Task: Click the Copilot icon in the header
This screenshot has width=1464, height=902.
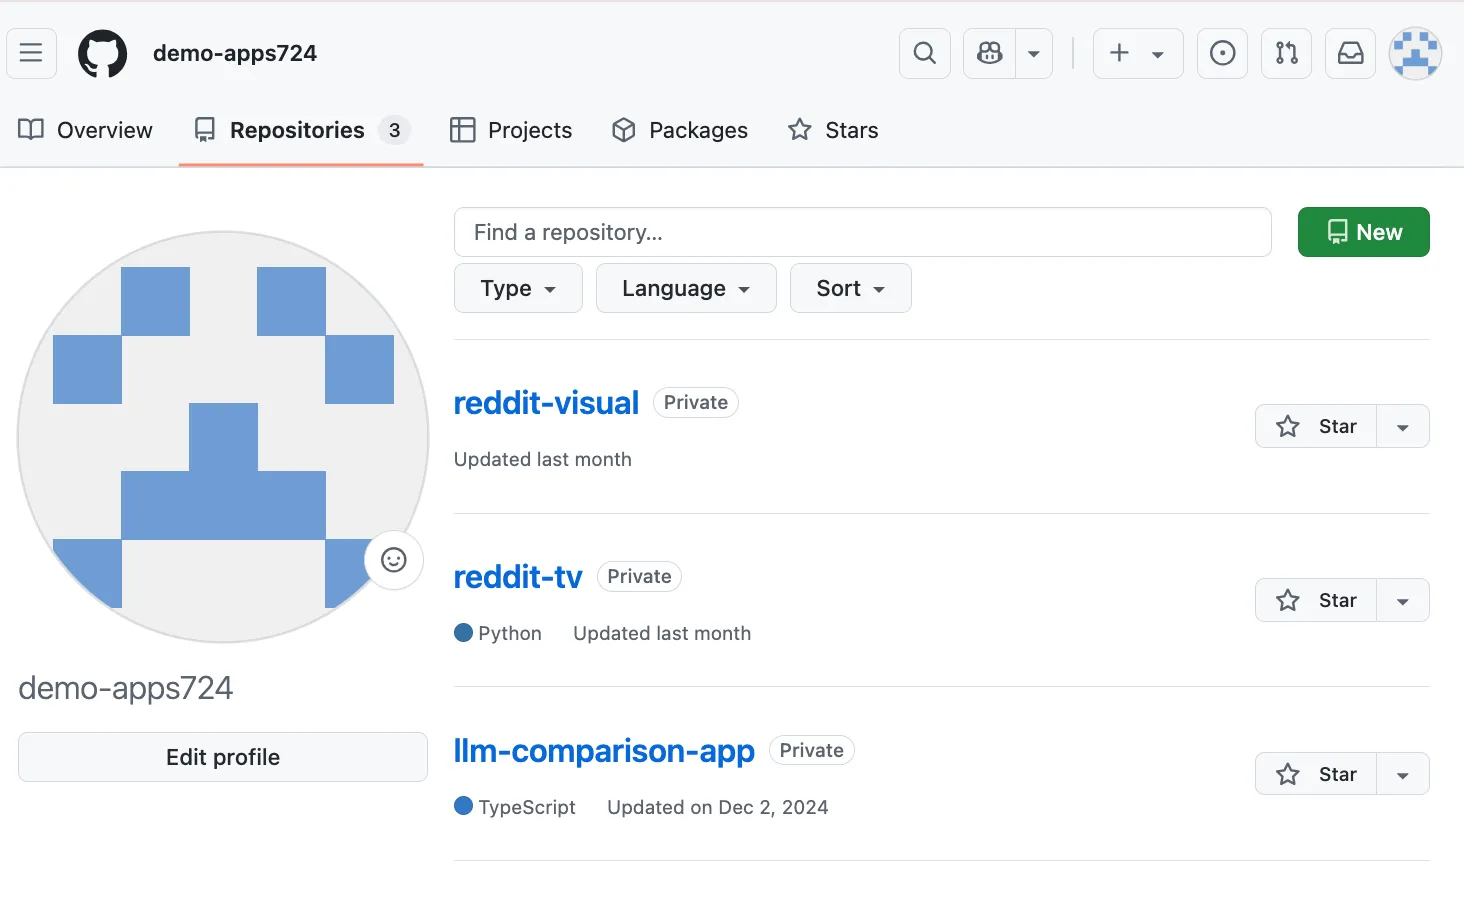Action: (988, 53)
